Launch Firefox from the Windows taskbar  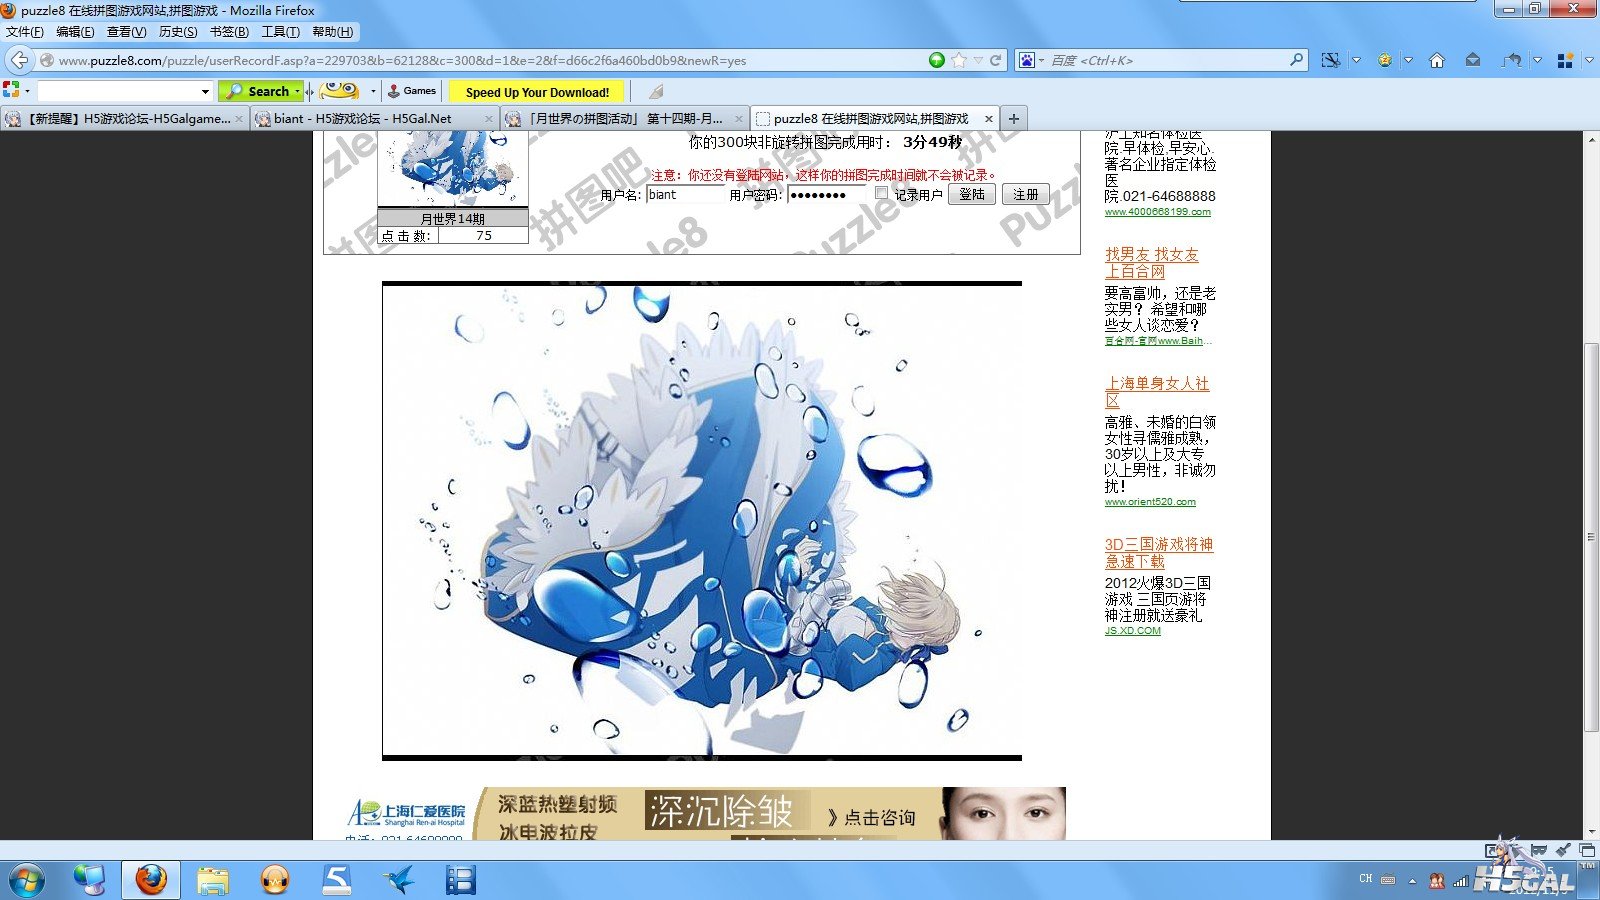pyautogui.click(x=151, y=880)
